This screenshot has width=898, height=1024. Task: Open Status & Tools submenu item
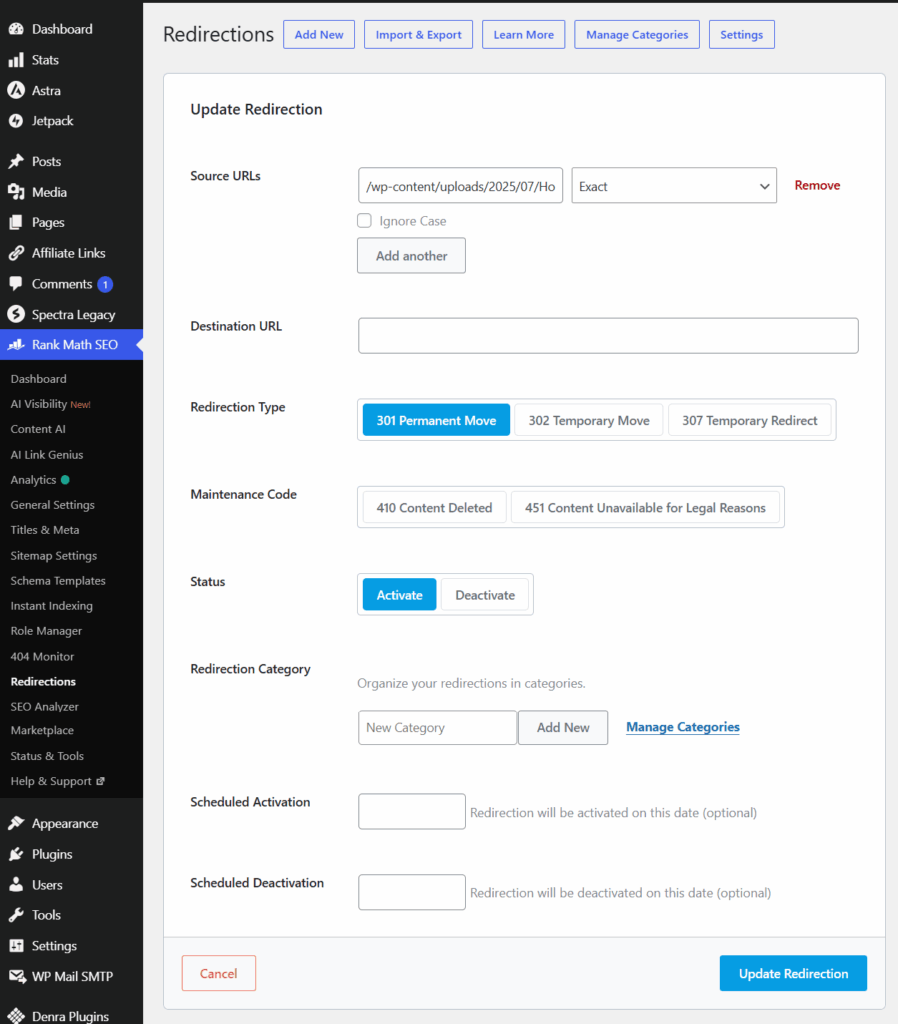[x=47, y=756]
